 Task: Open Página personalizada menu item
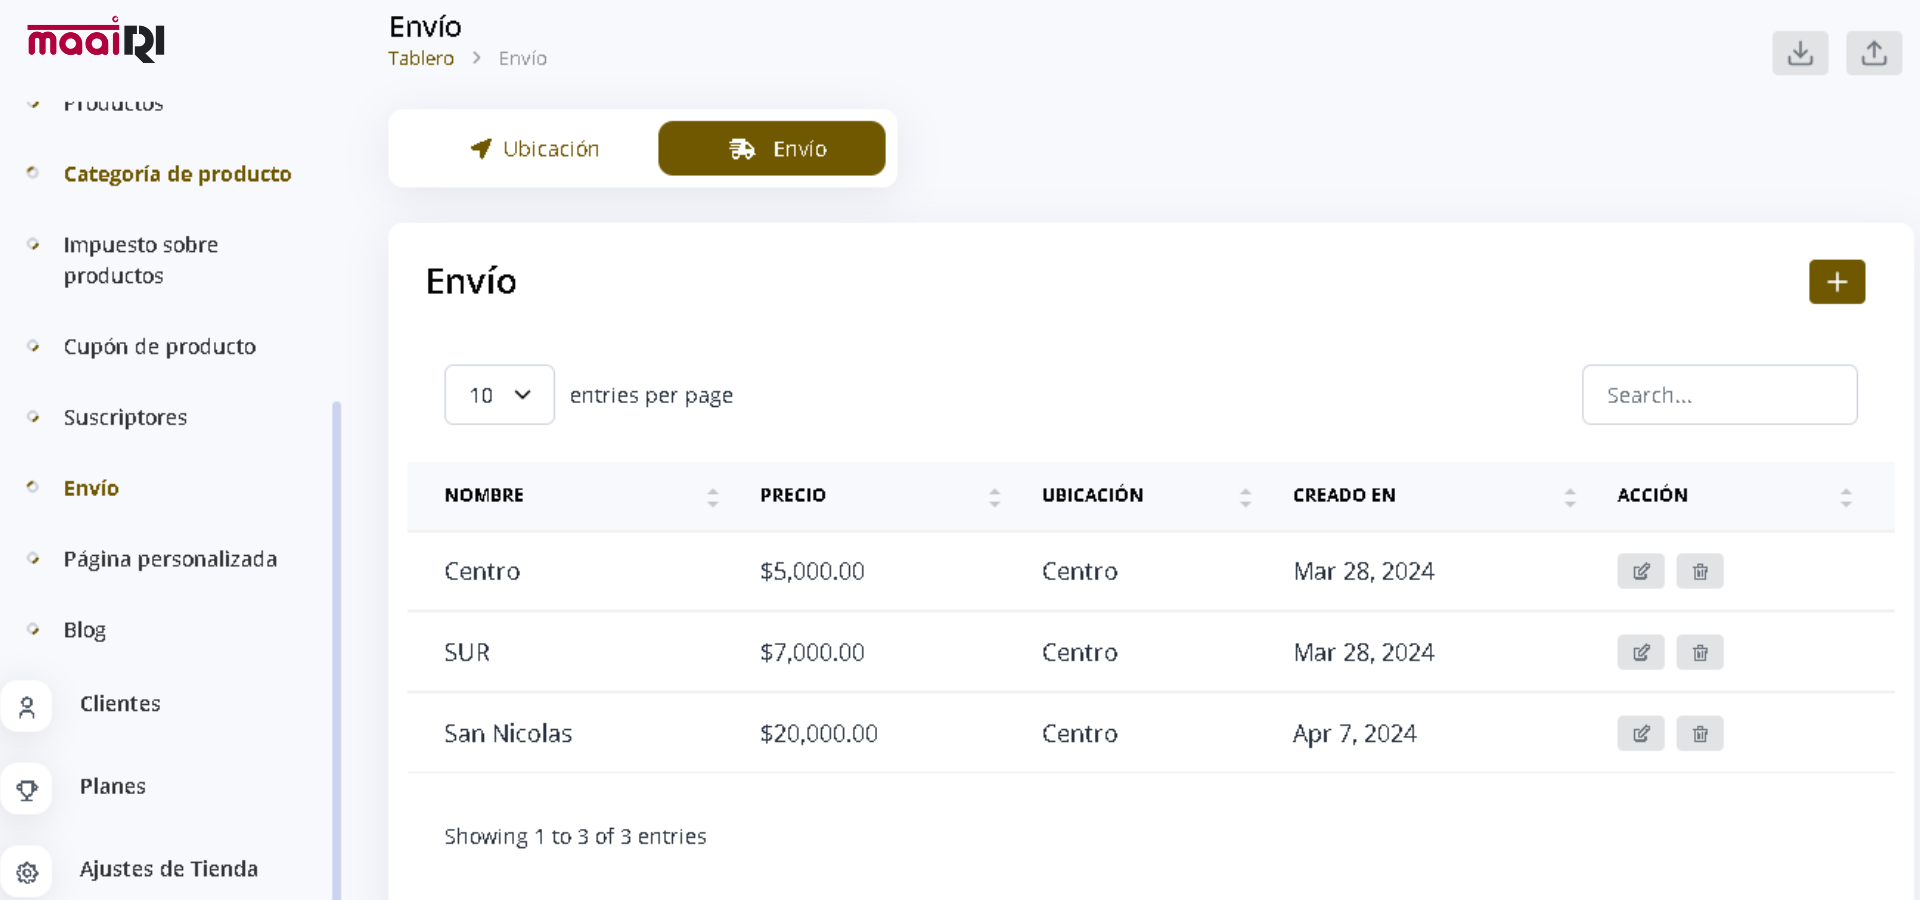pyautogui.click(x=170, y=559)
